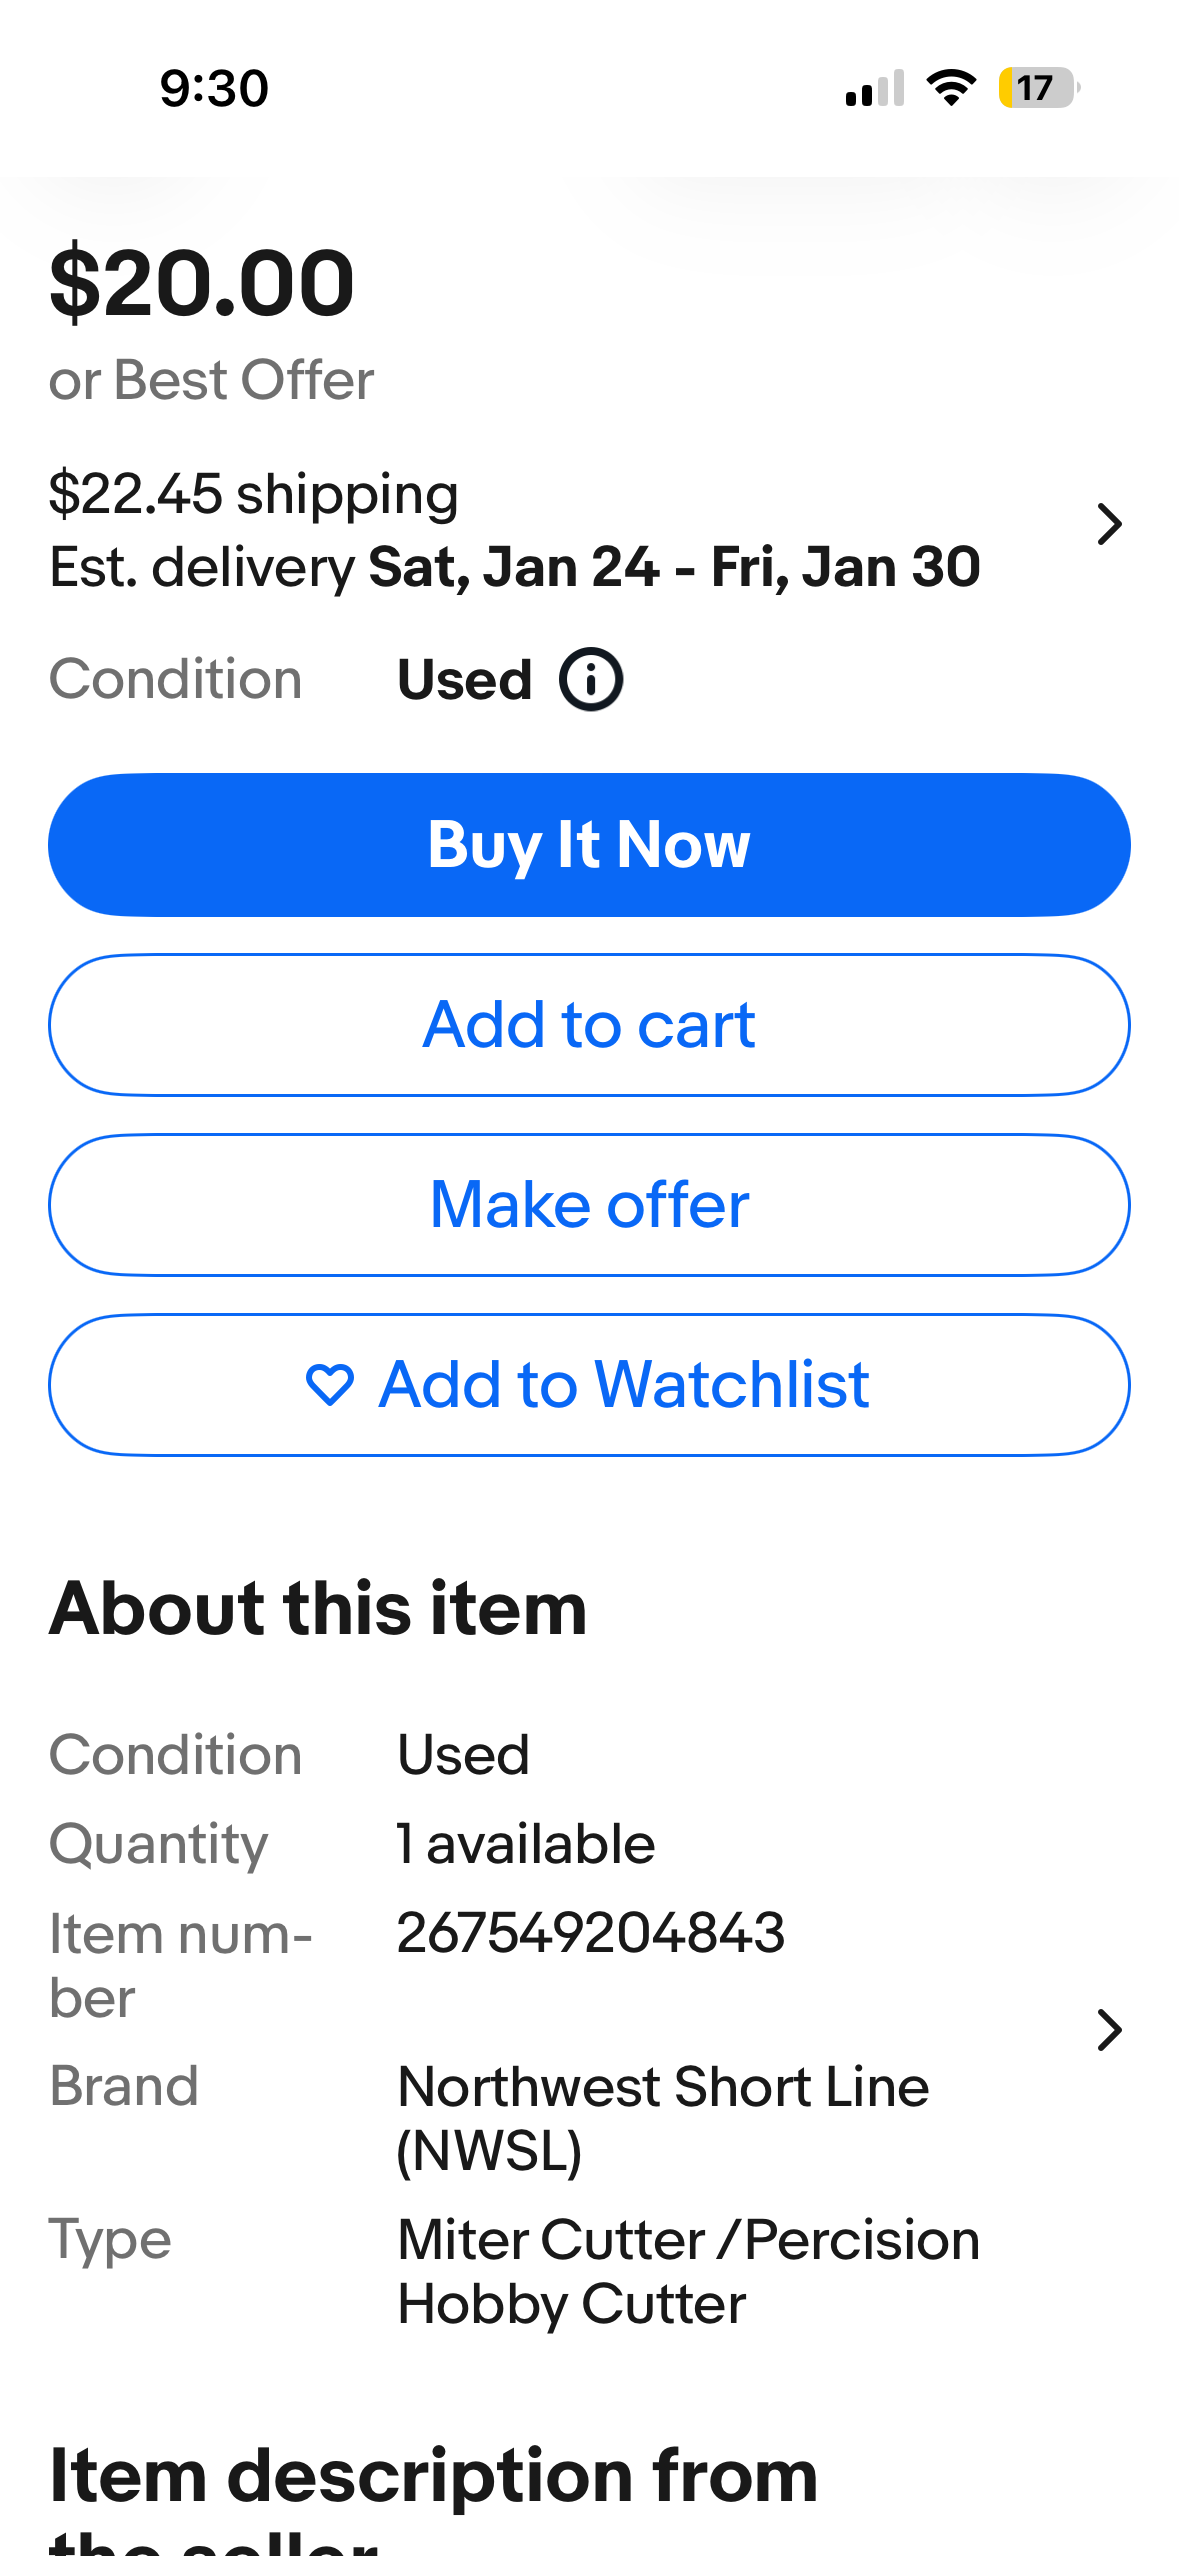Viewport: 1179px width, 2556px height.
Task: Tap the Wi-Fi status icon
Action: [x=951, y=88]
